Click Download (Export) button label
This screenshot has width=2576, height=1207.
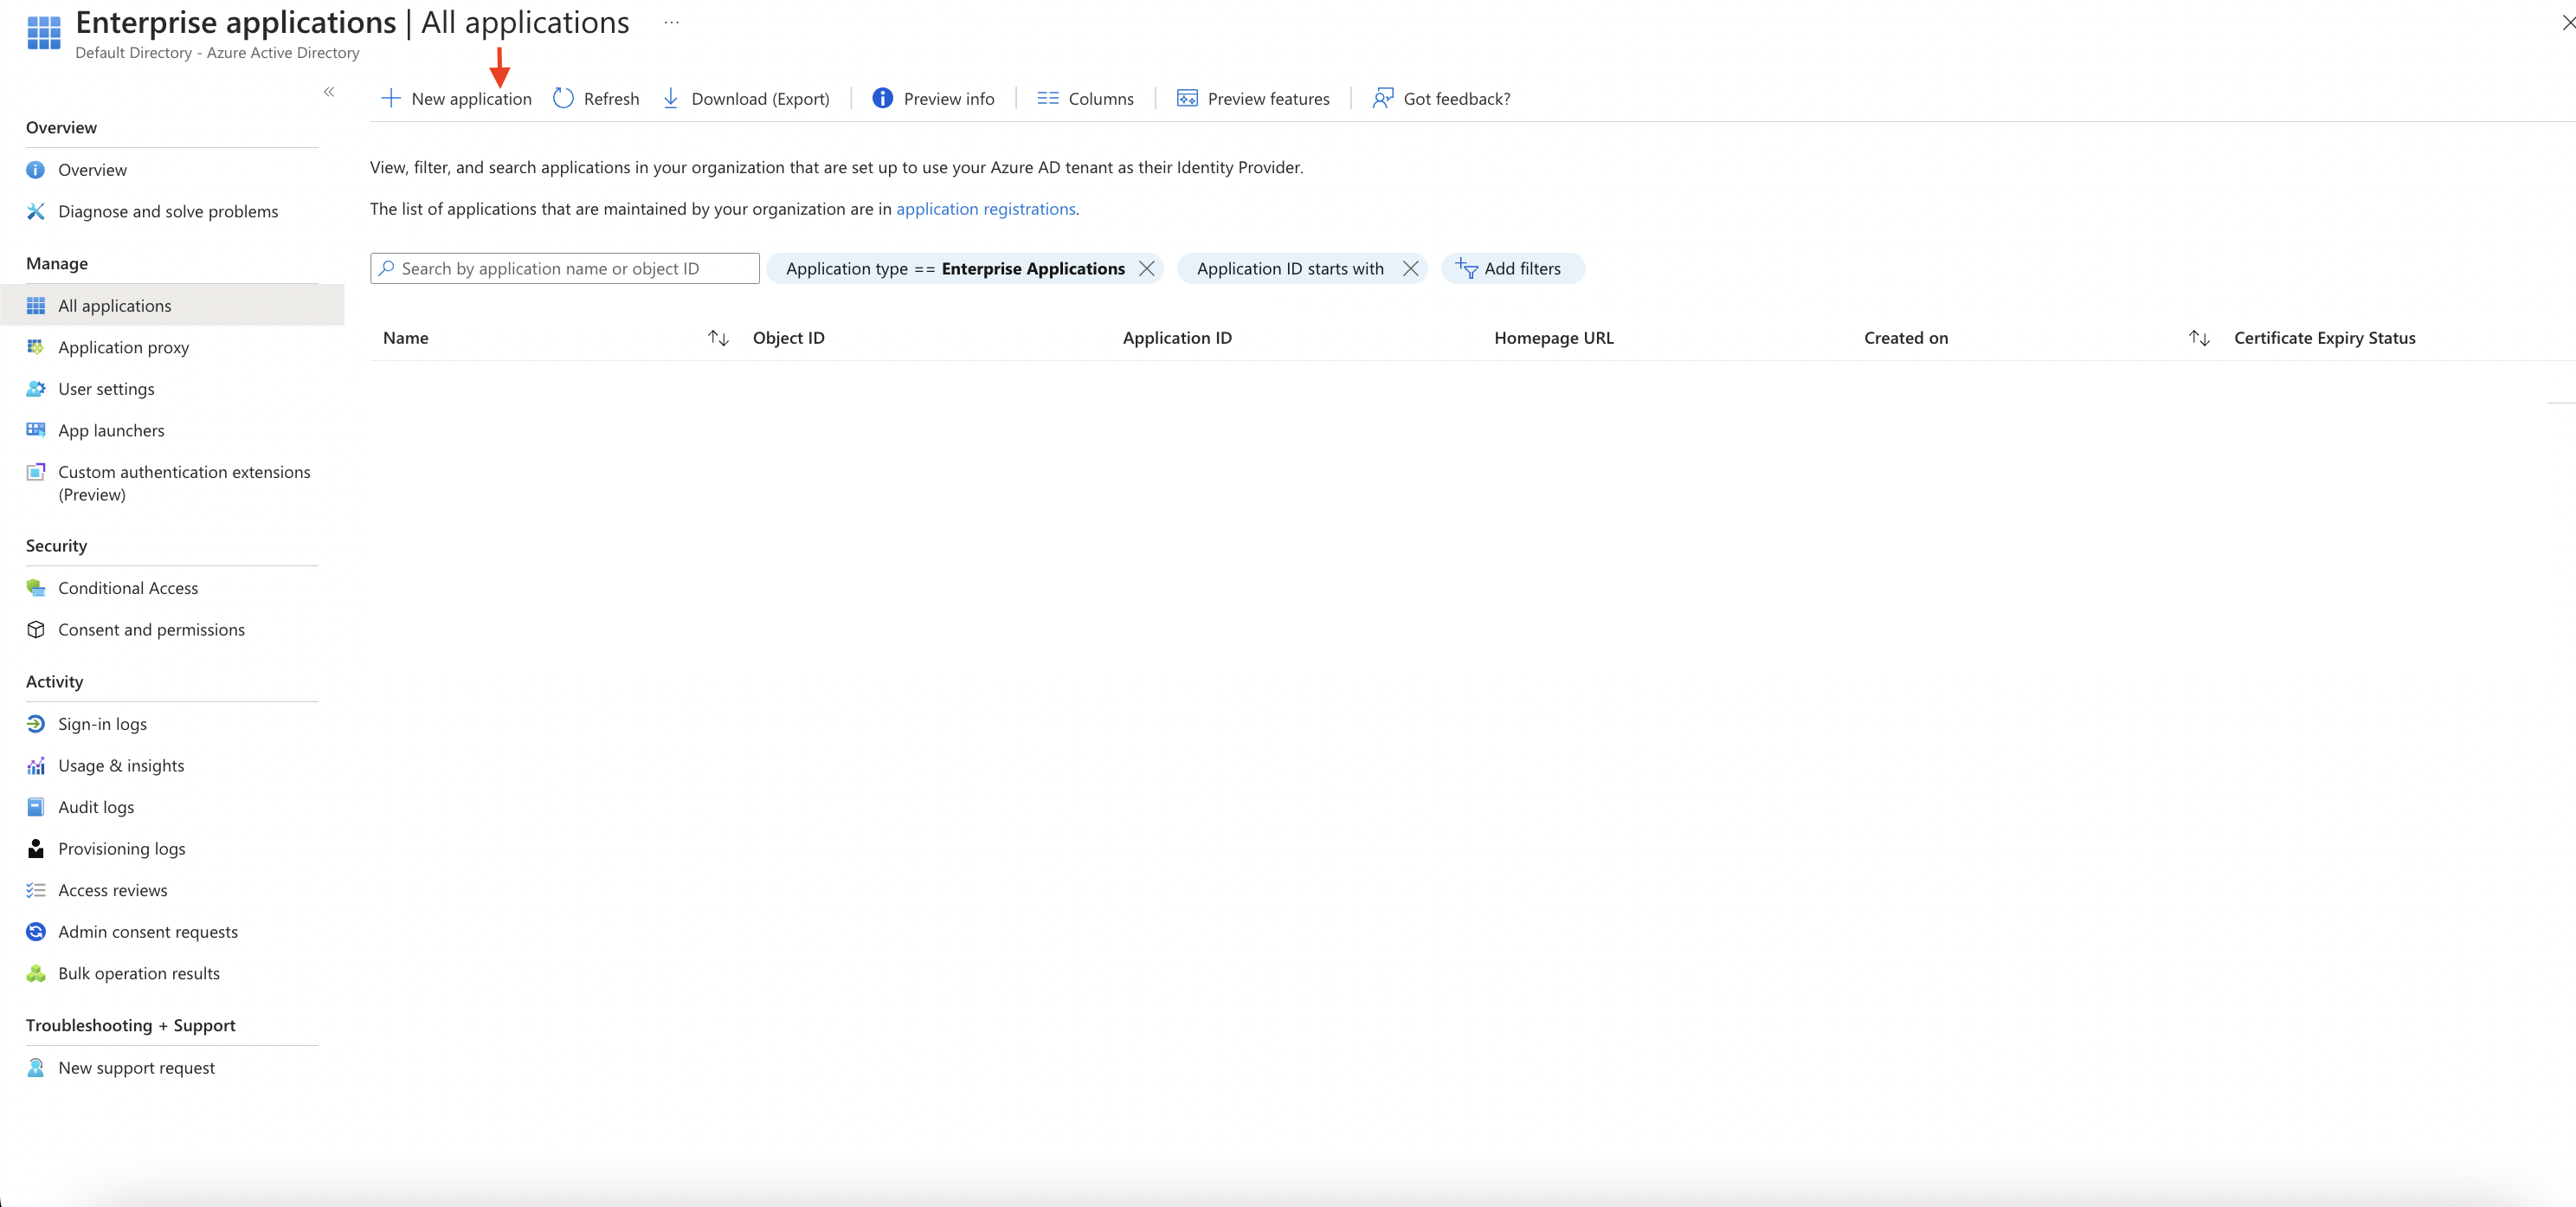click(760, 99)
